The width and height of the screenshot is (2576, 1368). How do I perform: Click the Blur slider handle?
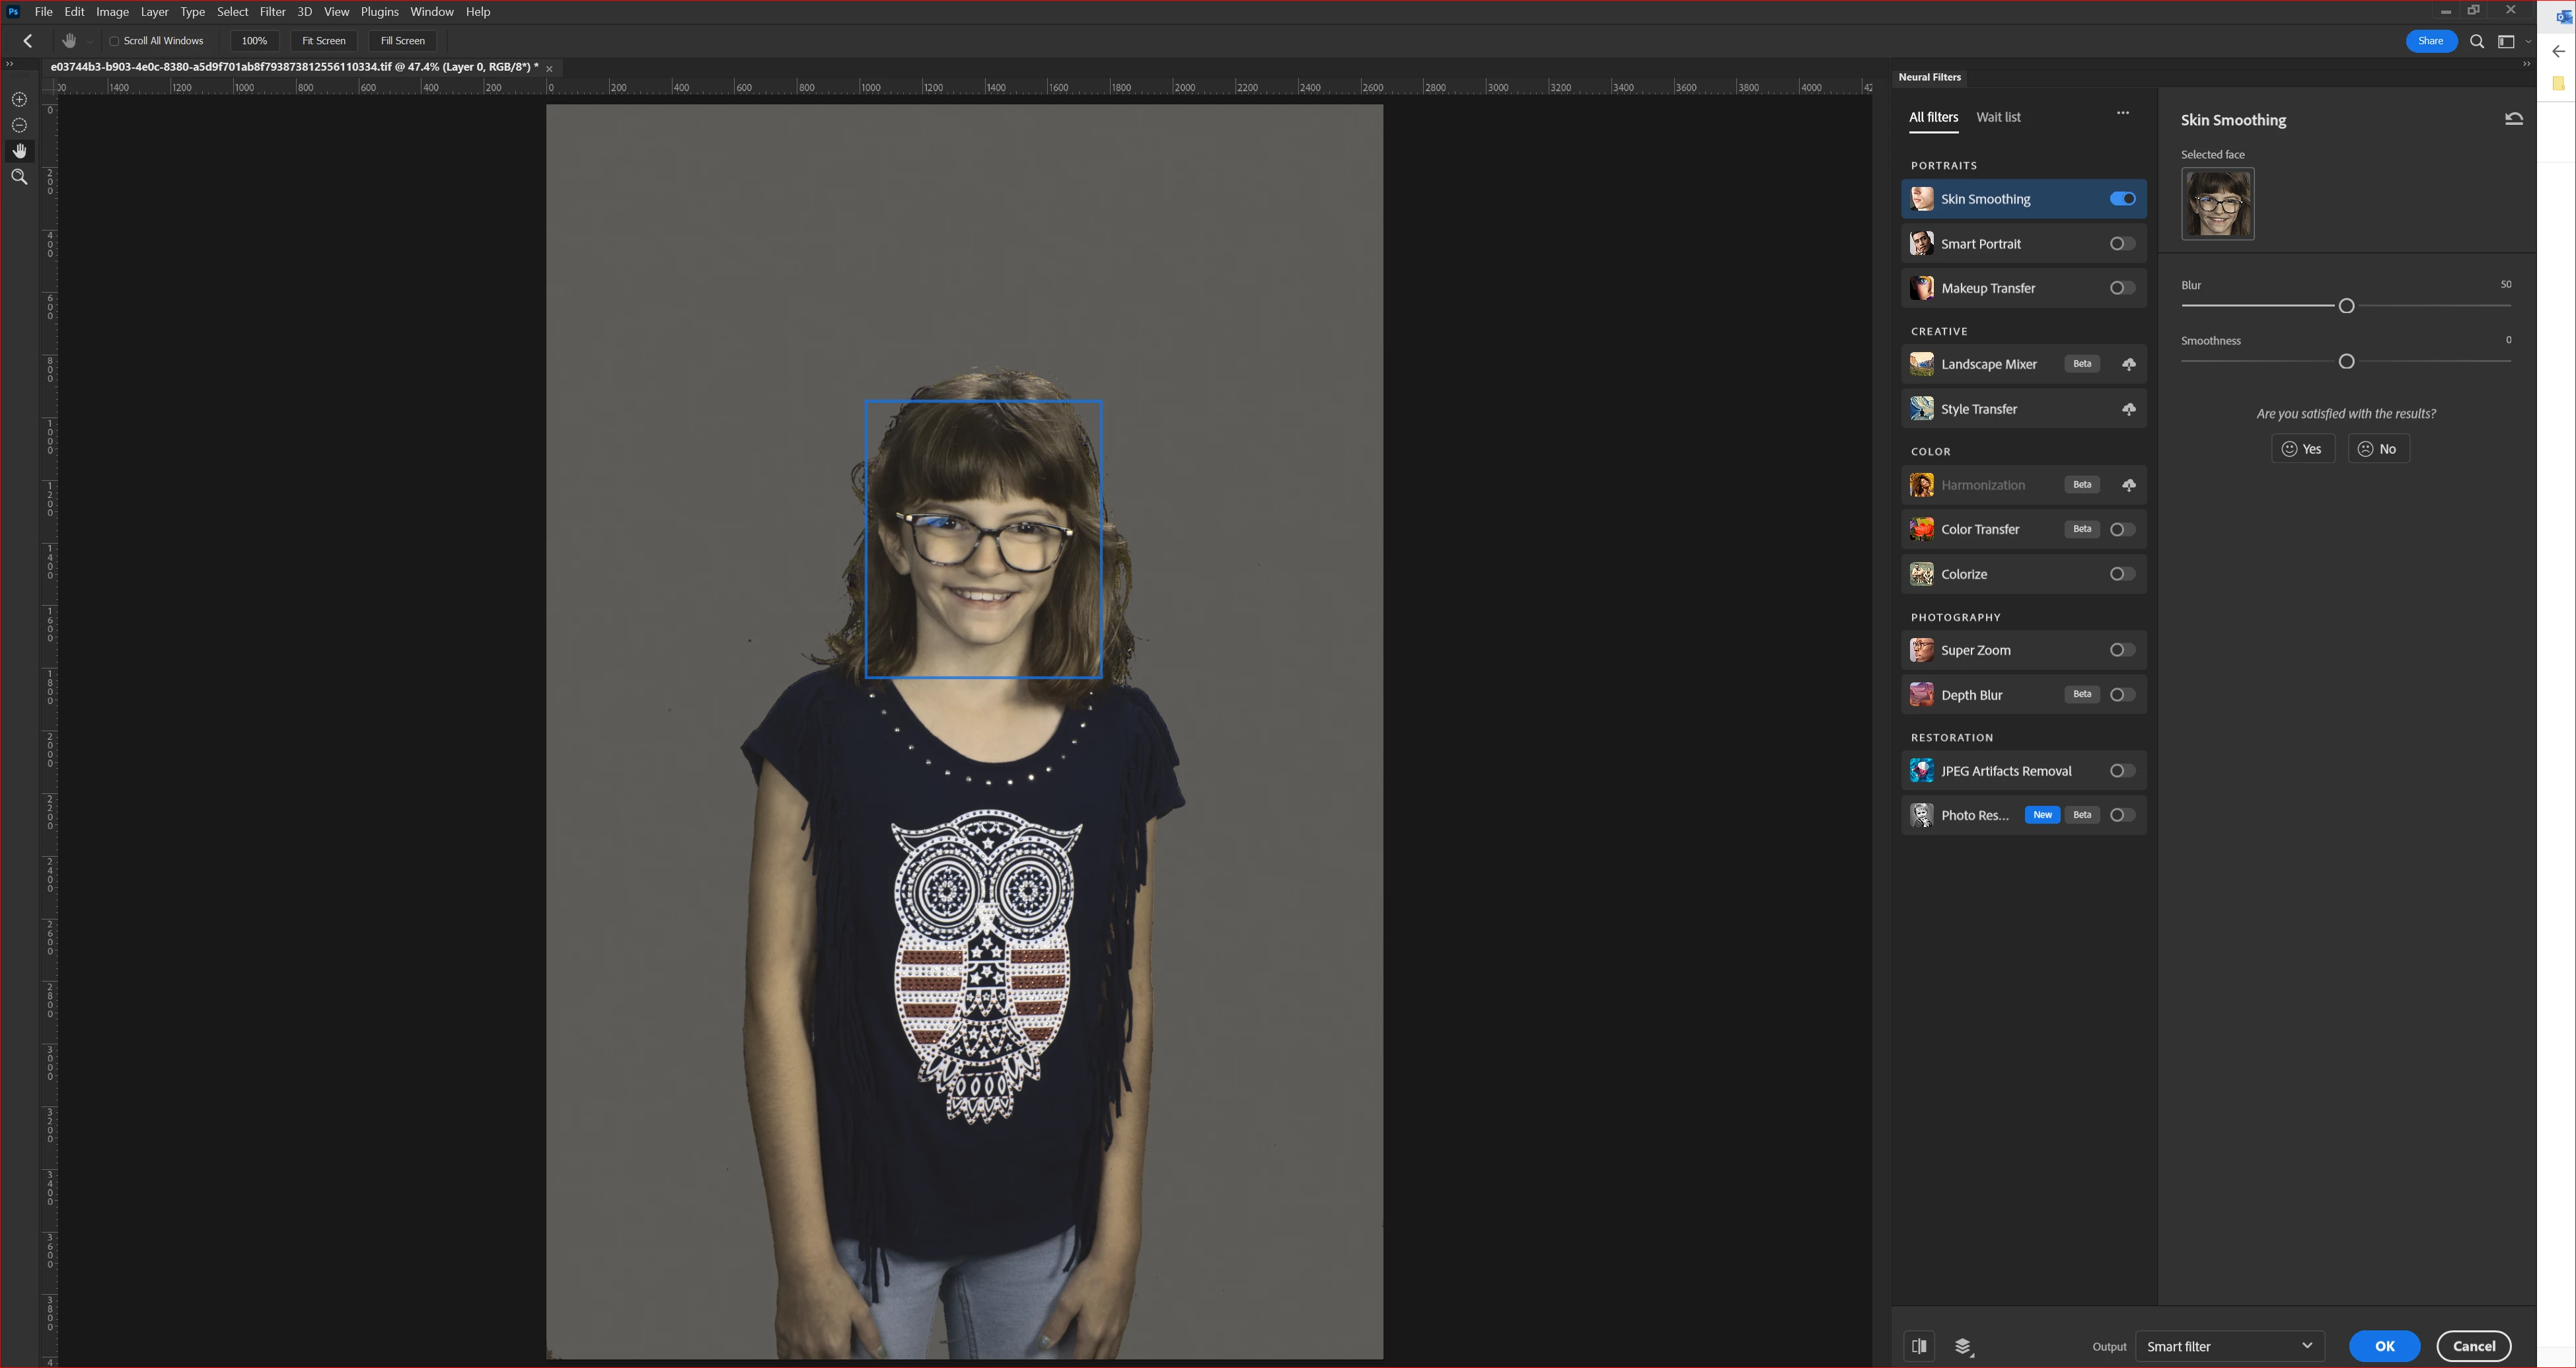(x=2346, y=306)
